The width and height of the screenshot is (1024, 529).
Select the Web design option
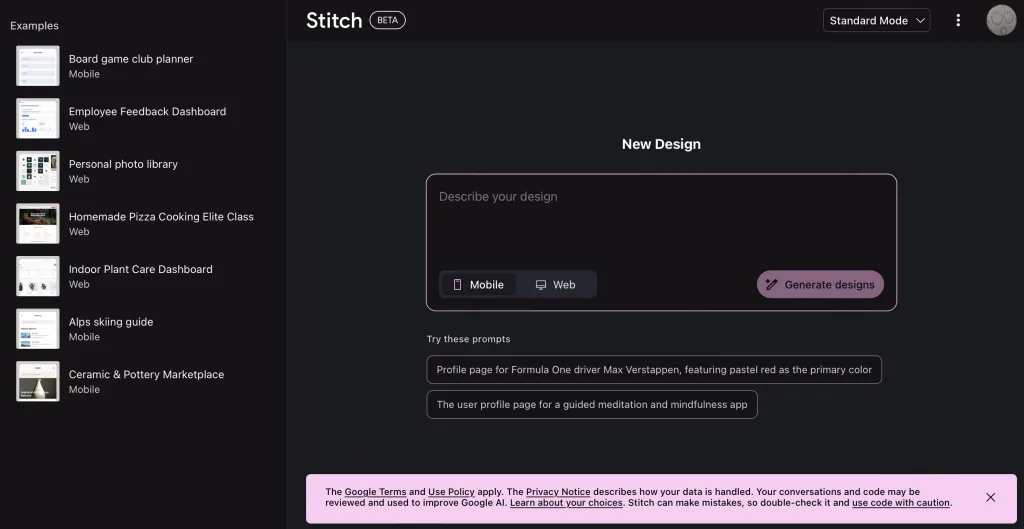pos(556,285)
